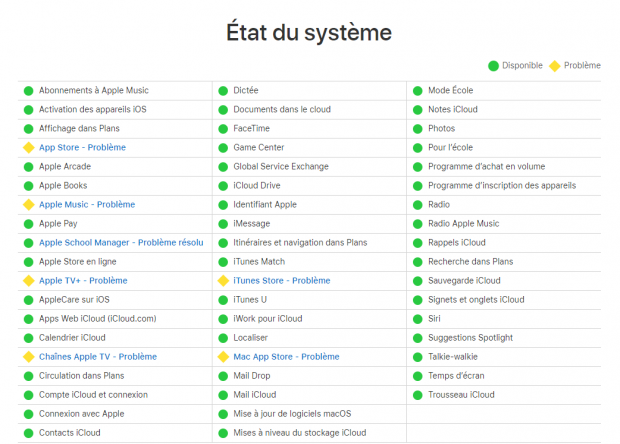Select the Activation des appareils iOS entry
This screenshot has width=620, height=444.
pyautogui.click(x=93, y=109)
